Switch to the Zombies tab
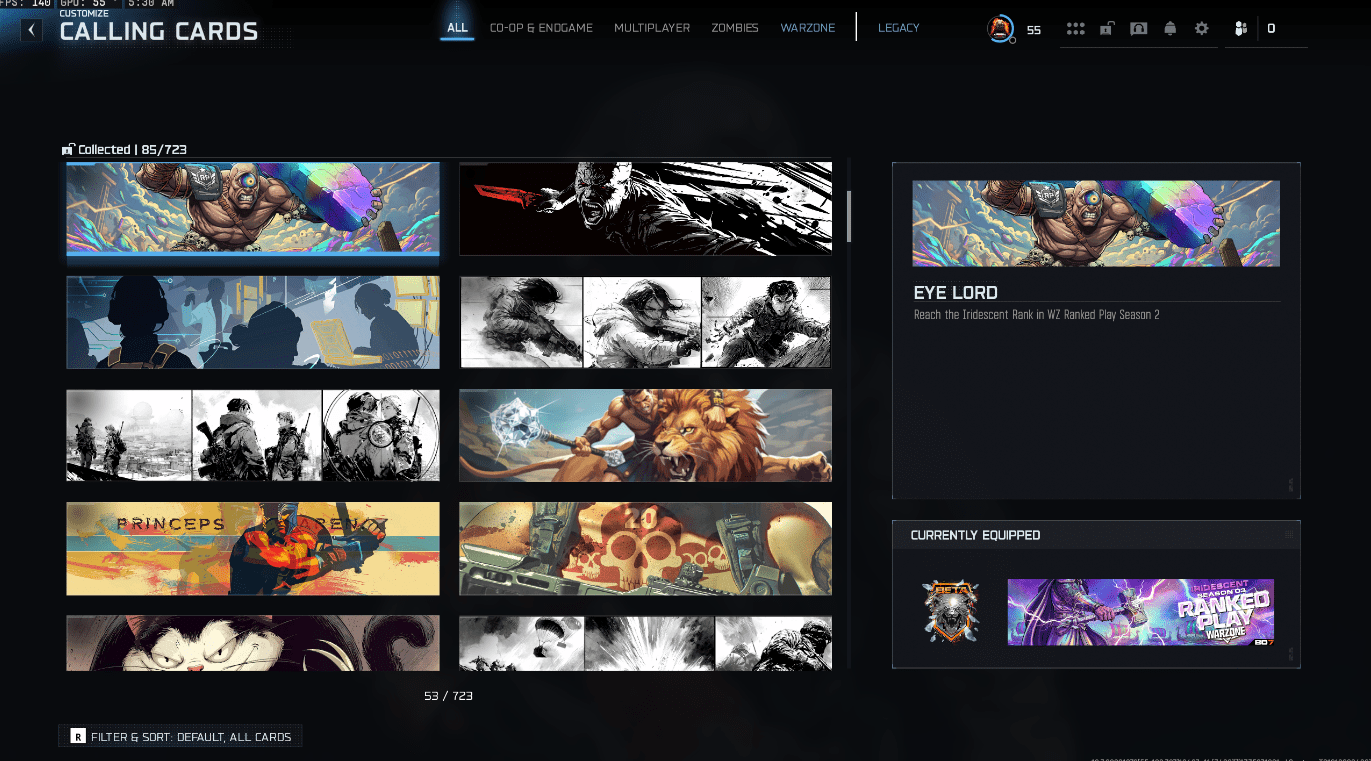This screenshot has width=1371, height=761. point(734,28)
